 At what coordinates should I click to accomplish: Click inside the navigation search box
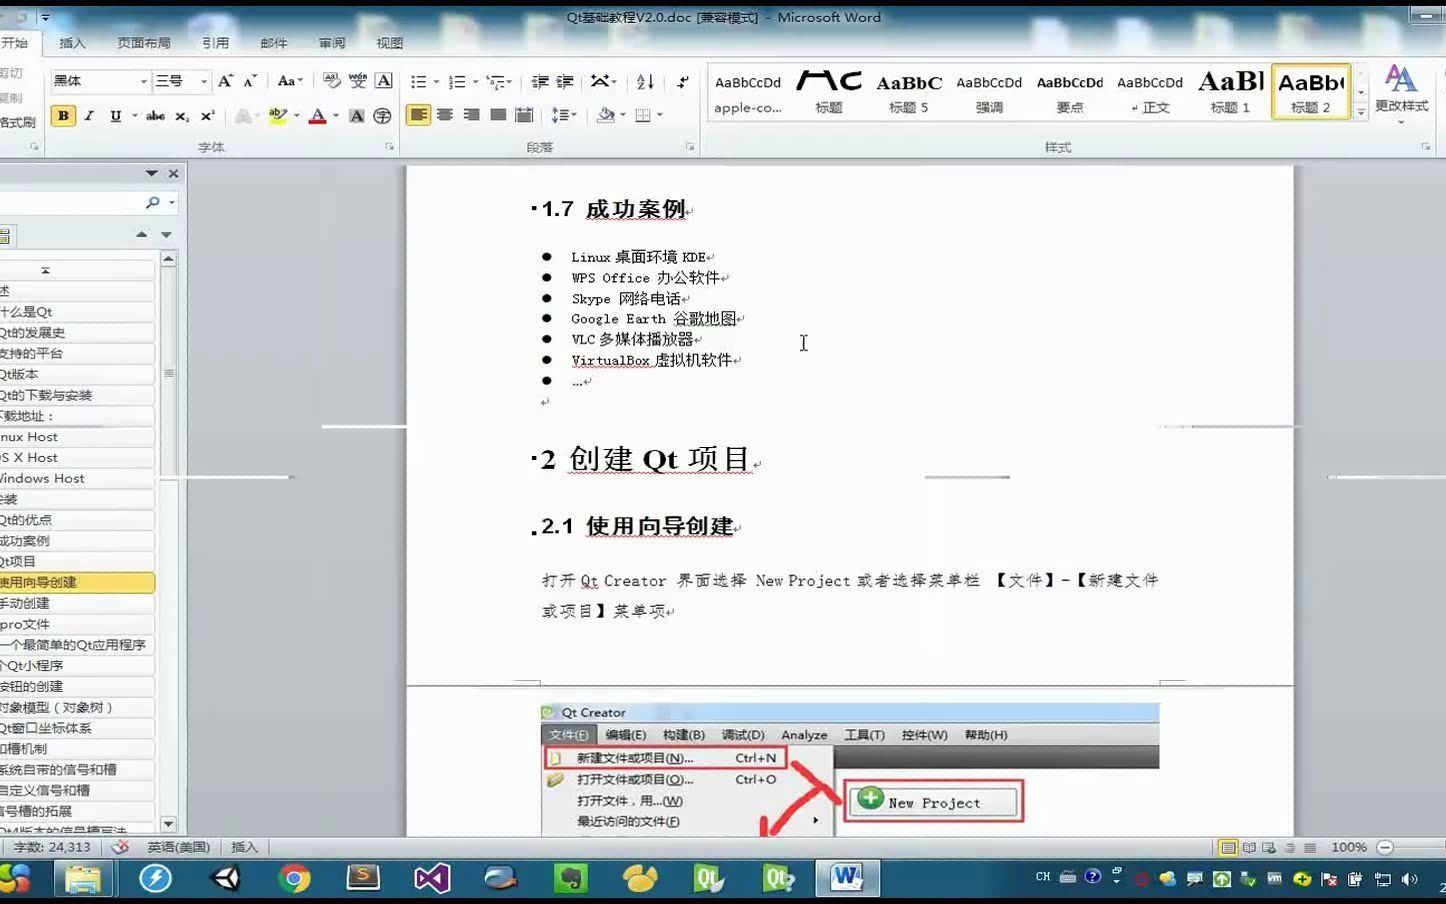point(72,202)
